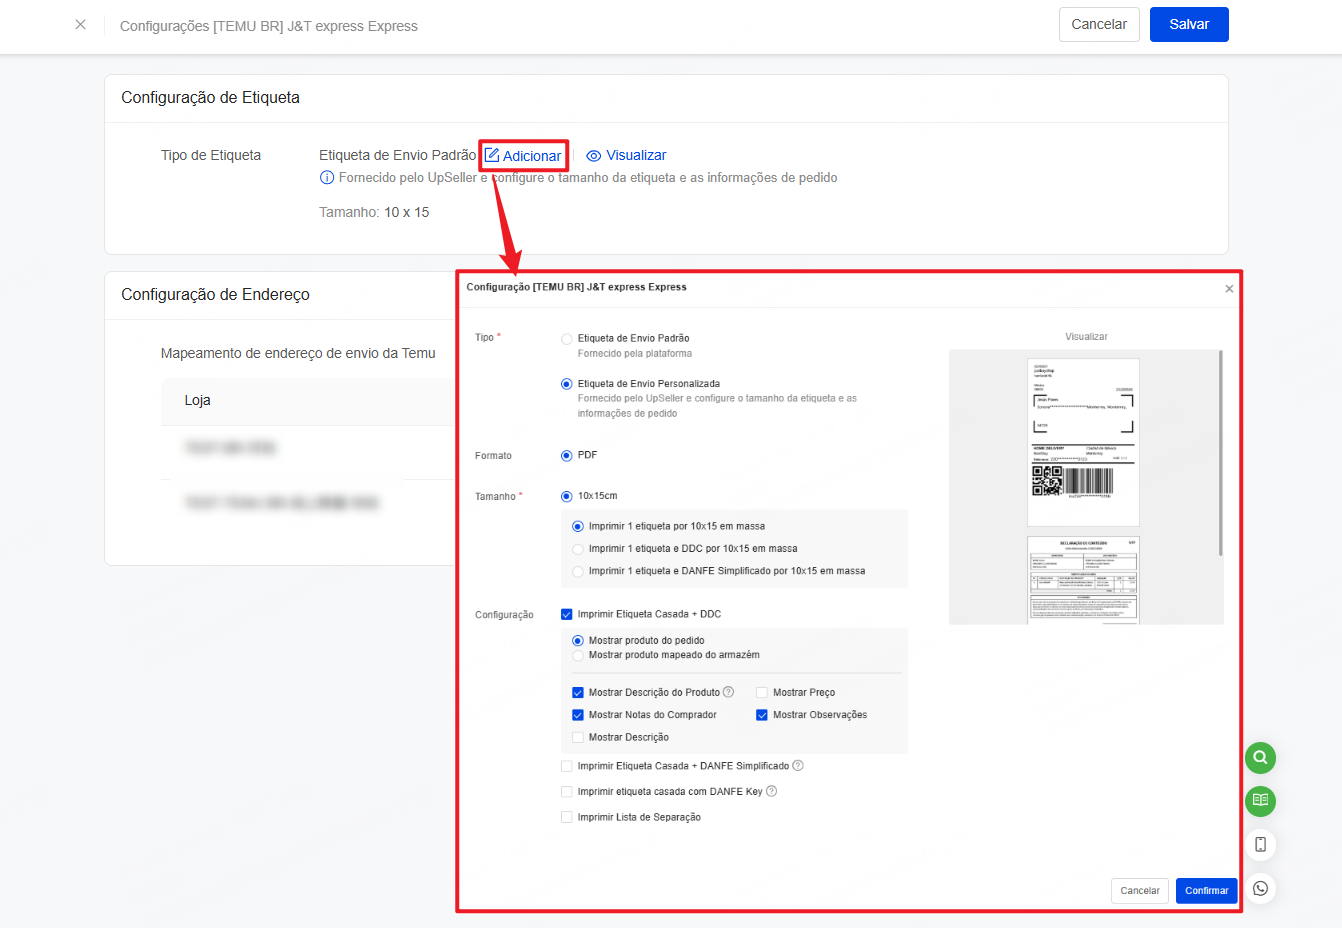Open the green search floating icon

[1260, 757]
